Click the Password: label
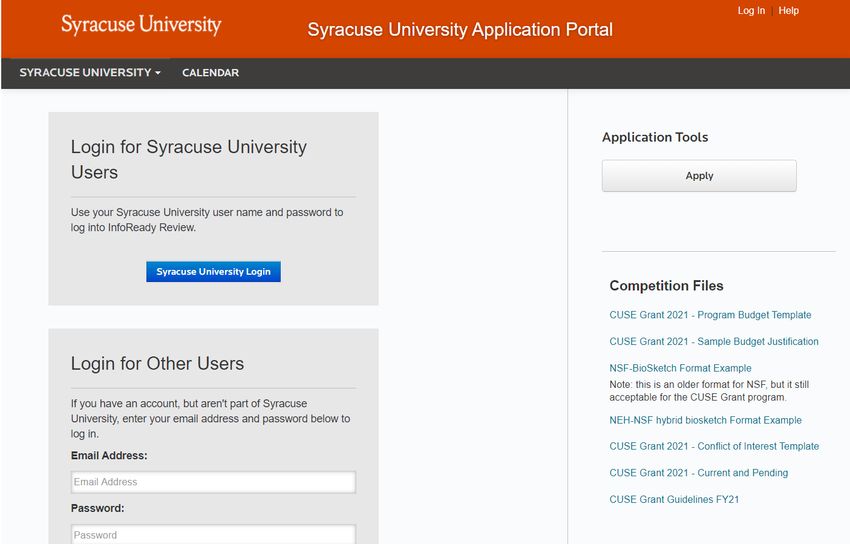 [x=98, y=508]
